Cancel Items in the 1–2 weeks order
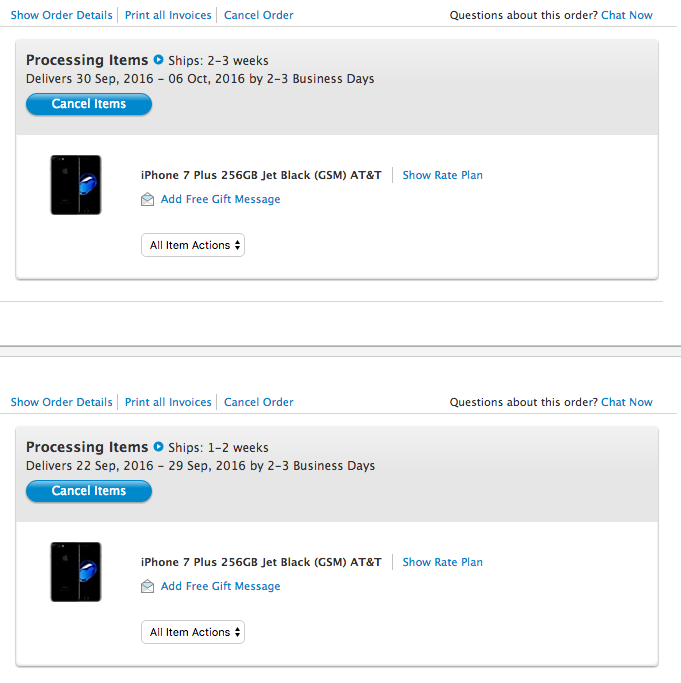681x683 pixels. pyautogui.click(x=89, y=491)
